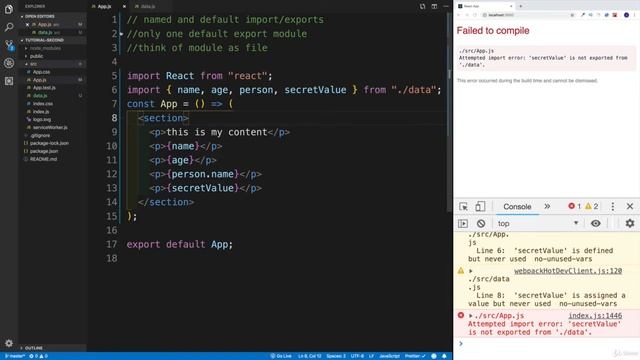Viewport: 640px width, 360px height.
Task: Open notifications bell in status bar
Action: (x=444, y=356)
